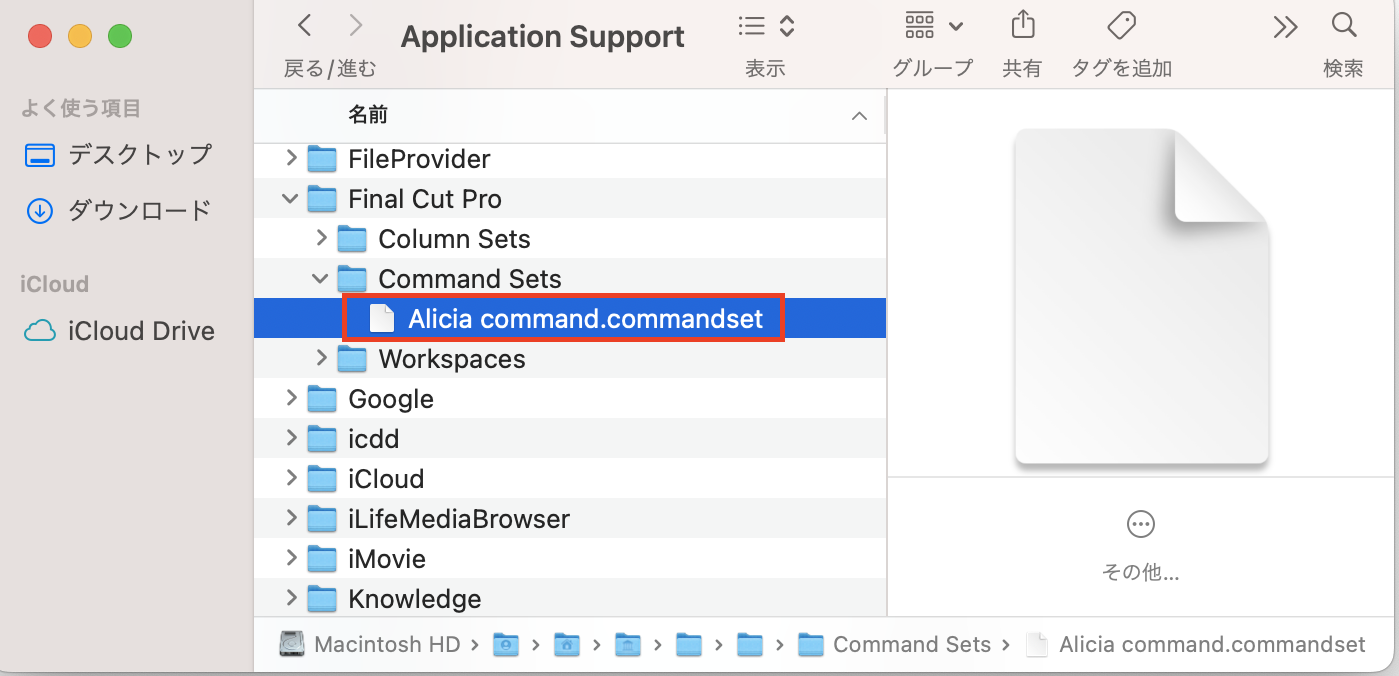This screenshot has height=676, width=1399.
Task: Expand the Workspaces folder
Action: click(321, 359)
